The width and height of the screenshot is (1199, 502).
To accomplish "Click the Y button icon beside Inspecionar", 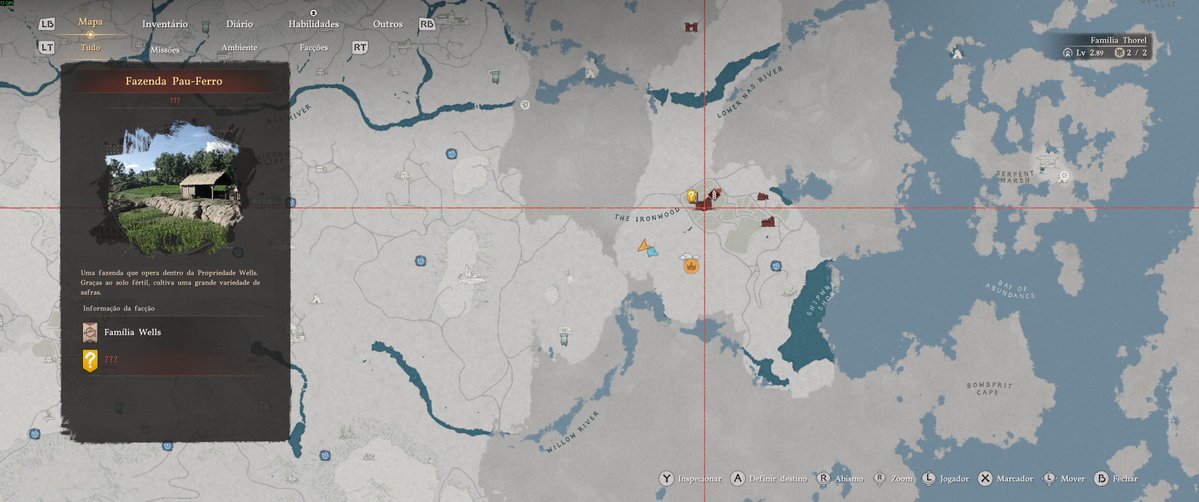I will point(667,479).
